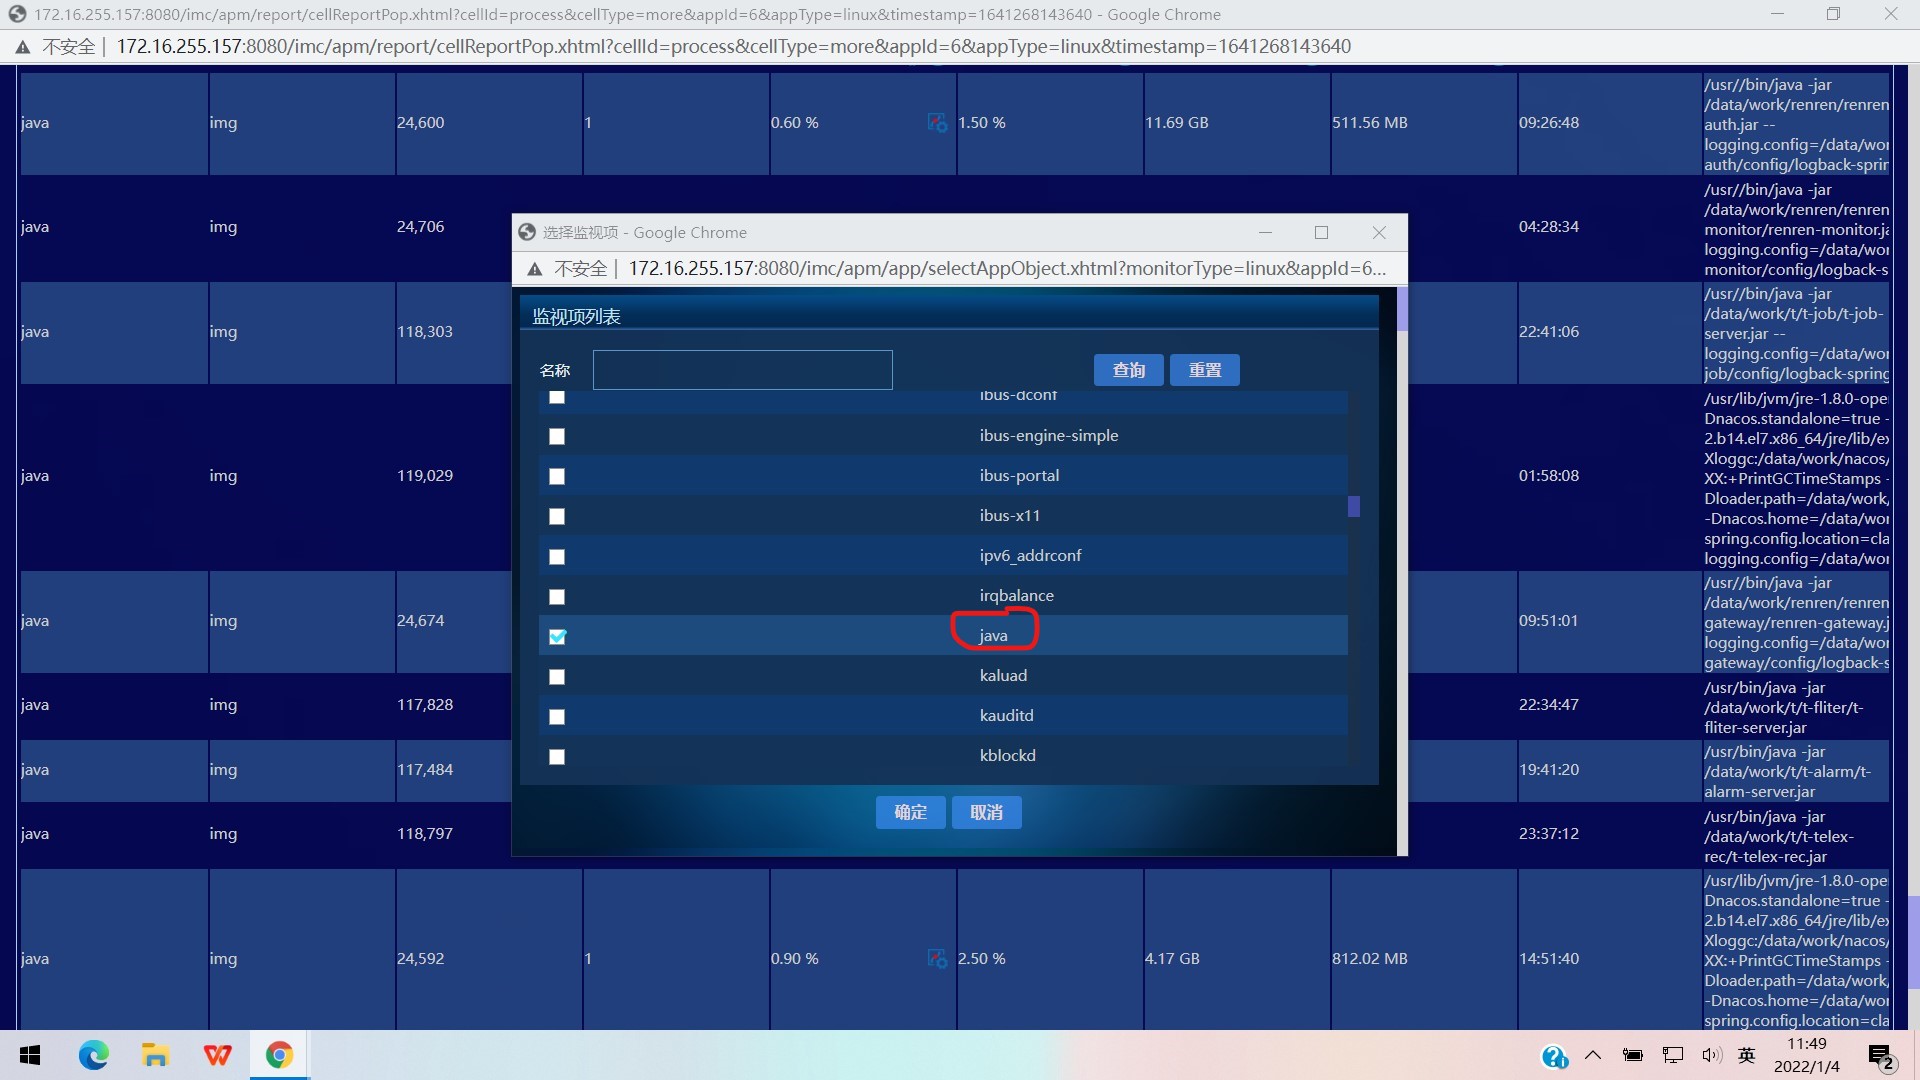Click the network icon in the system tray
The width and height of the screenshot is (1920, 1080).
tap(1672, 1055)
